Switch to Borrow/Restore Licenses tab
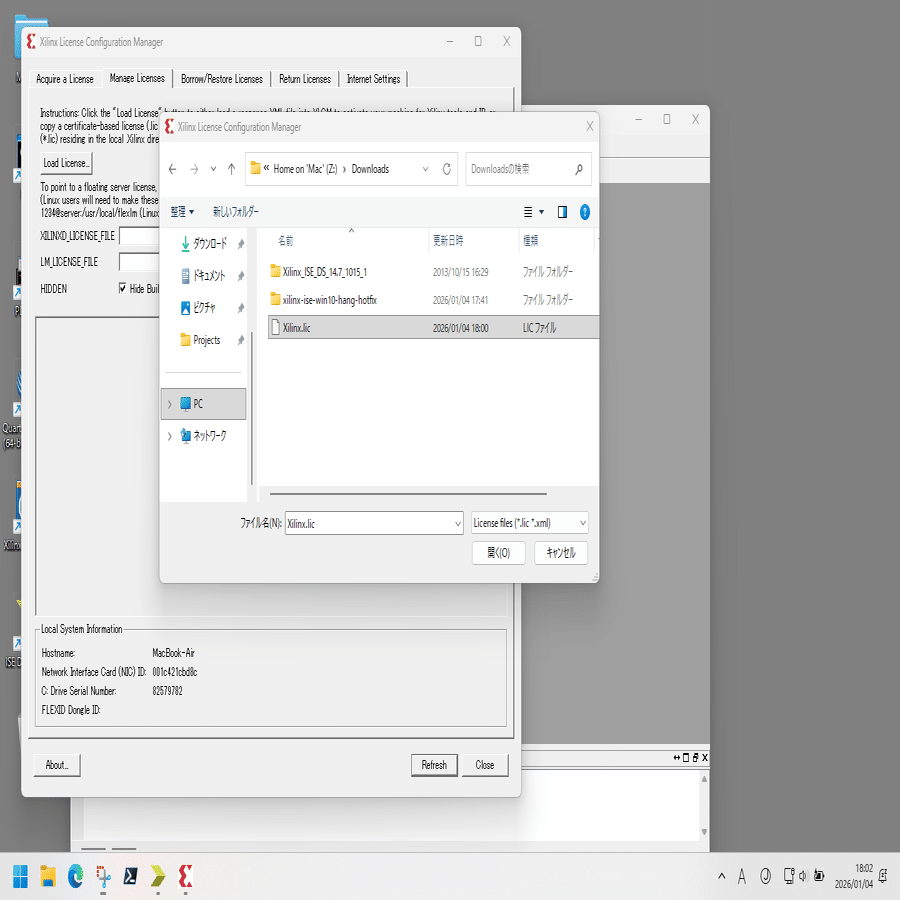This screenshot has width=900, height=900. (222, 79)
